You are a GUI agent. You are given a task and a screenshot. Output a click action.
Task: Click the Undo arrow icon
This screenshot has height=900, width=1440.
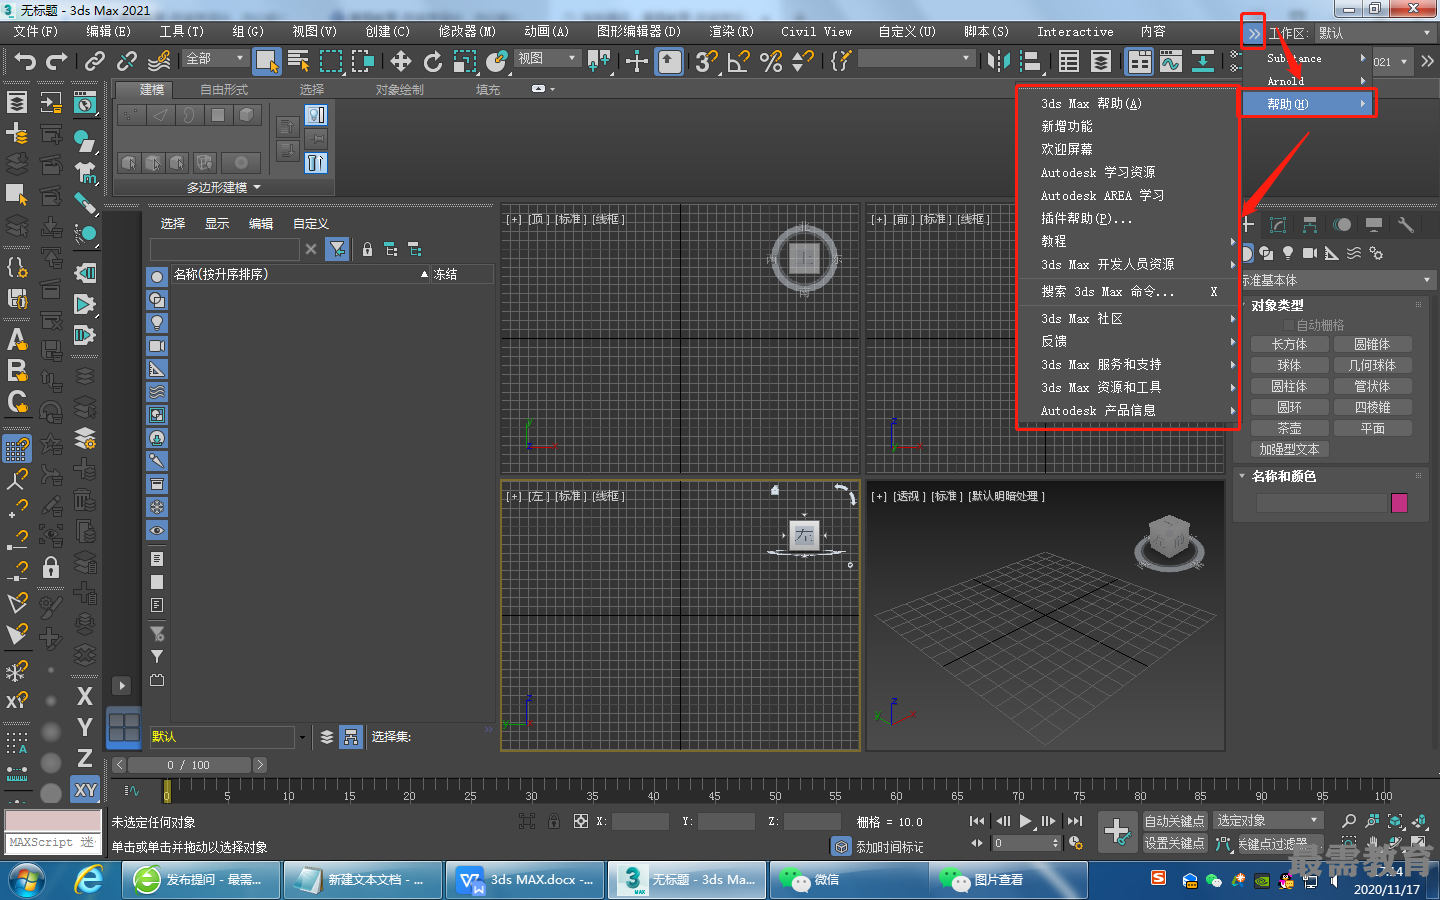click(x=25, y=62)
